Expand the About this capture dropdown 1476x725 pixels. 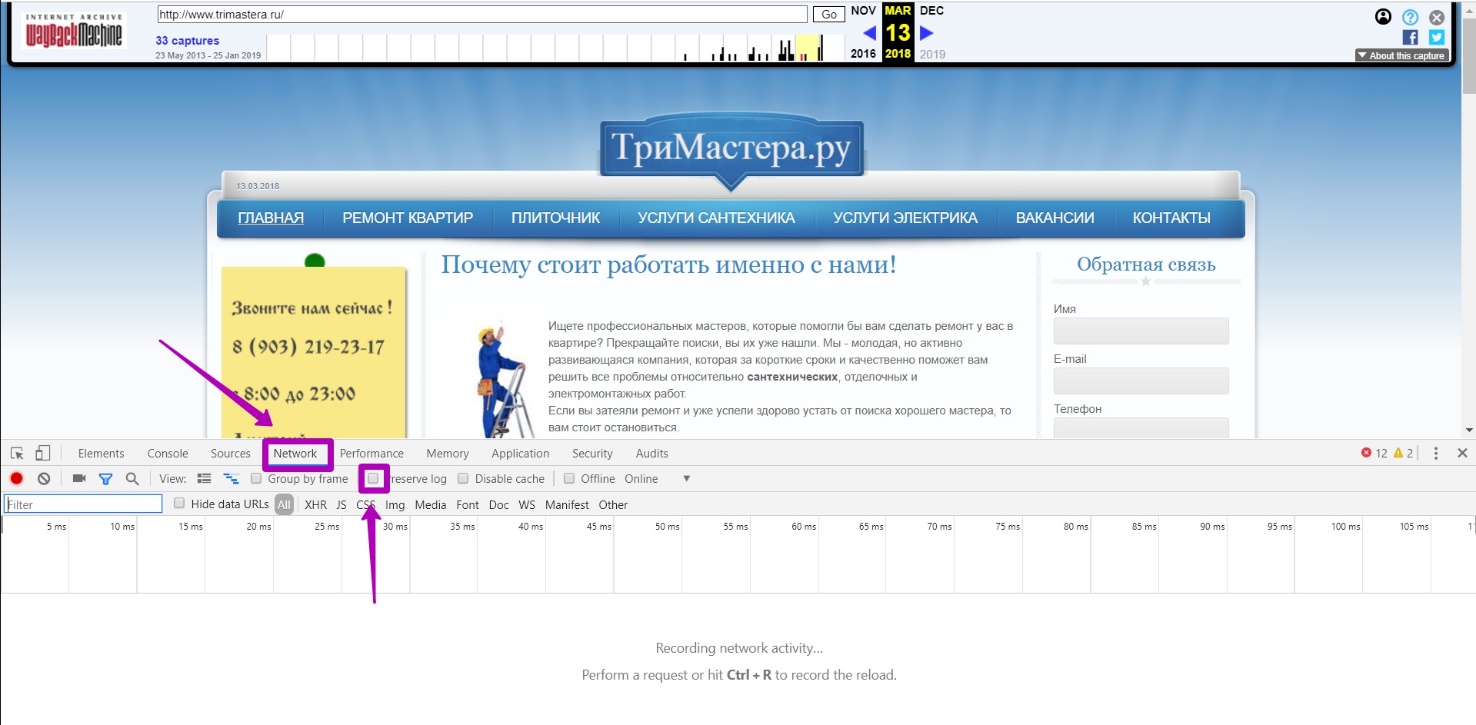tap(1401, 56)
